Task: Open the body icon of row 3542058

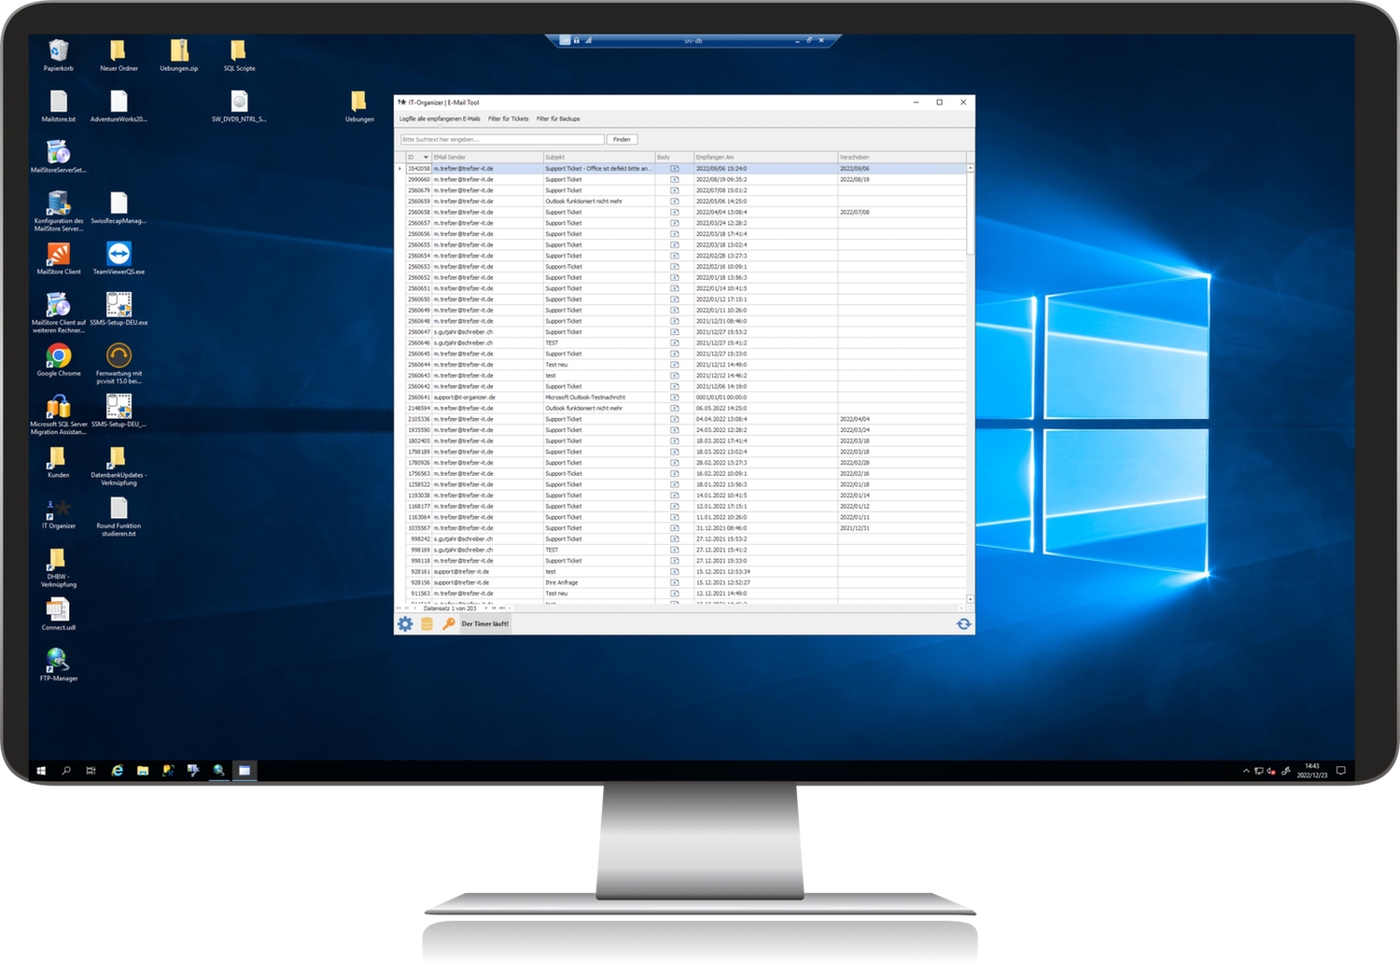Action: point(674,169)
